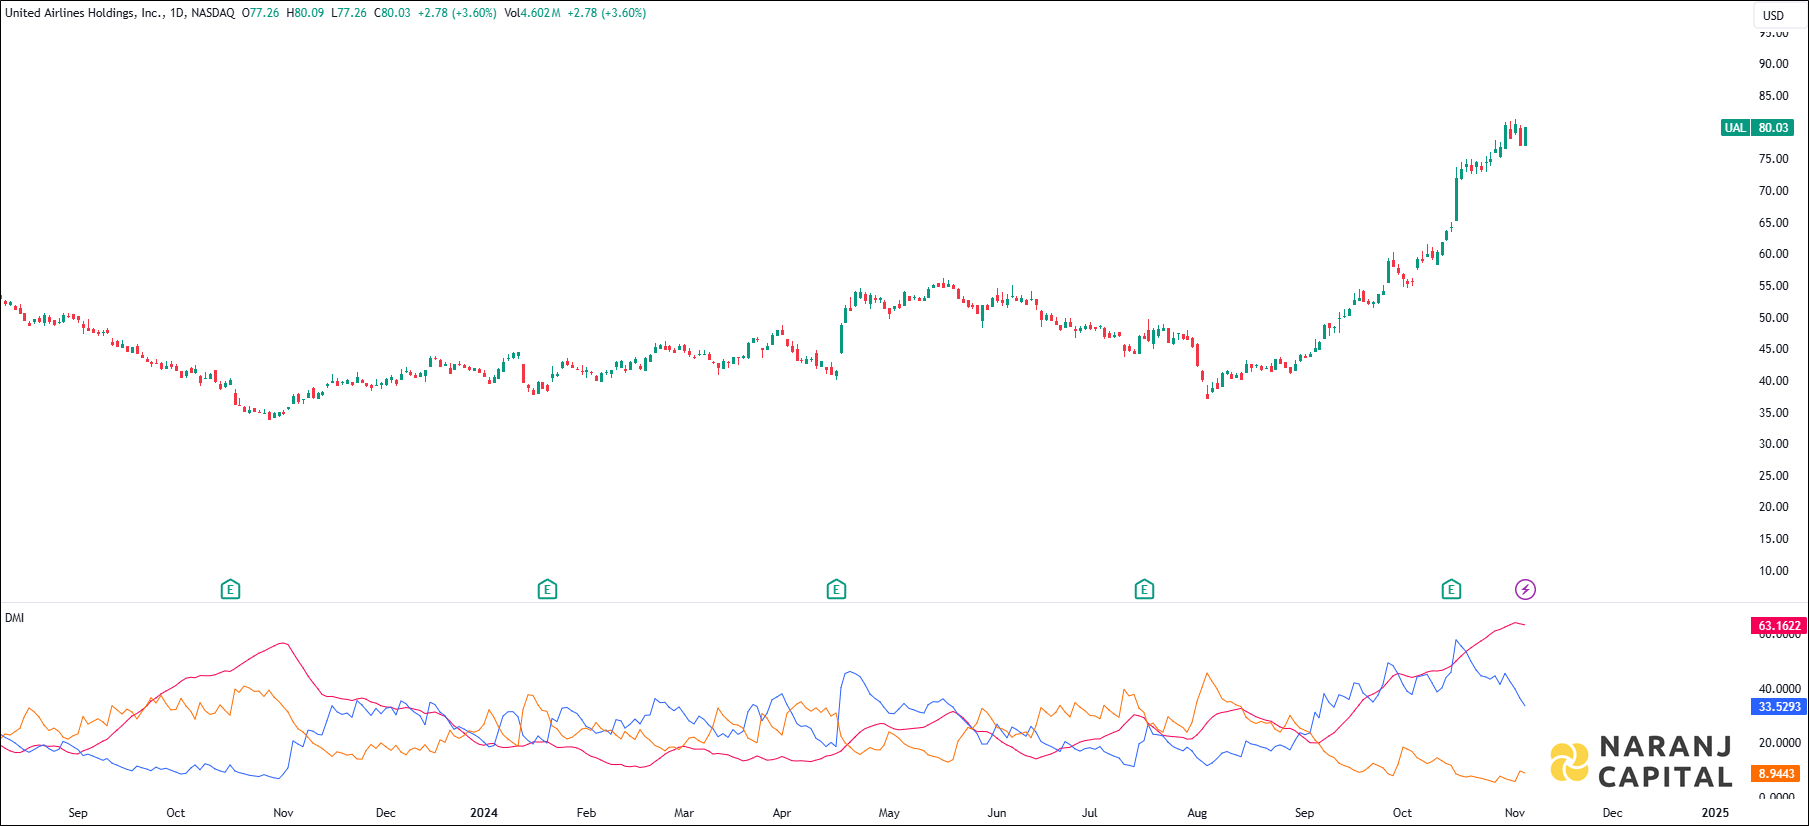The image size is (1809, 826).
Task: Click the UAL ticker price tag
Action: (1735, 128)
